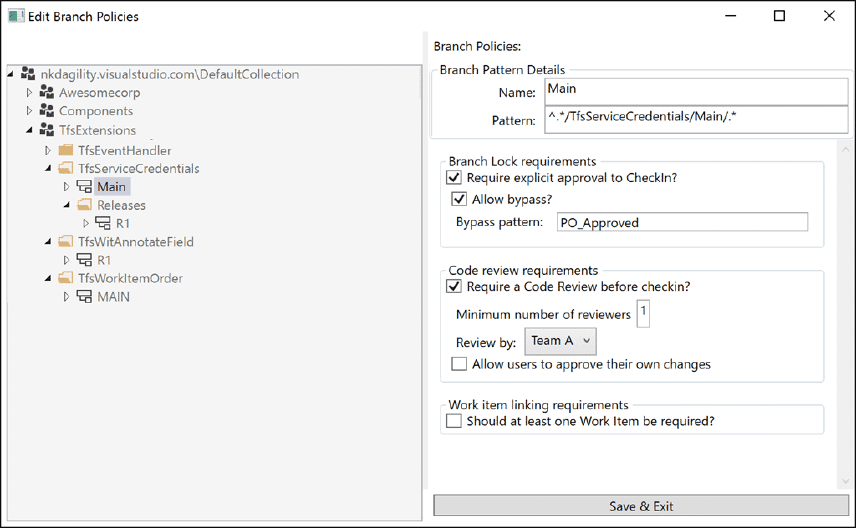Select the Components tree item label
Screen dimensions: 856x528
pyautogui.click(x=96, y=111)
